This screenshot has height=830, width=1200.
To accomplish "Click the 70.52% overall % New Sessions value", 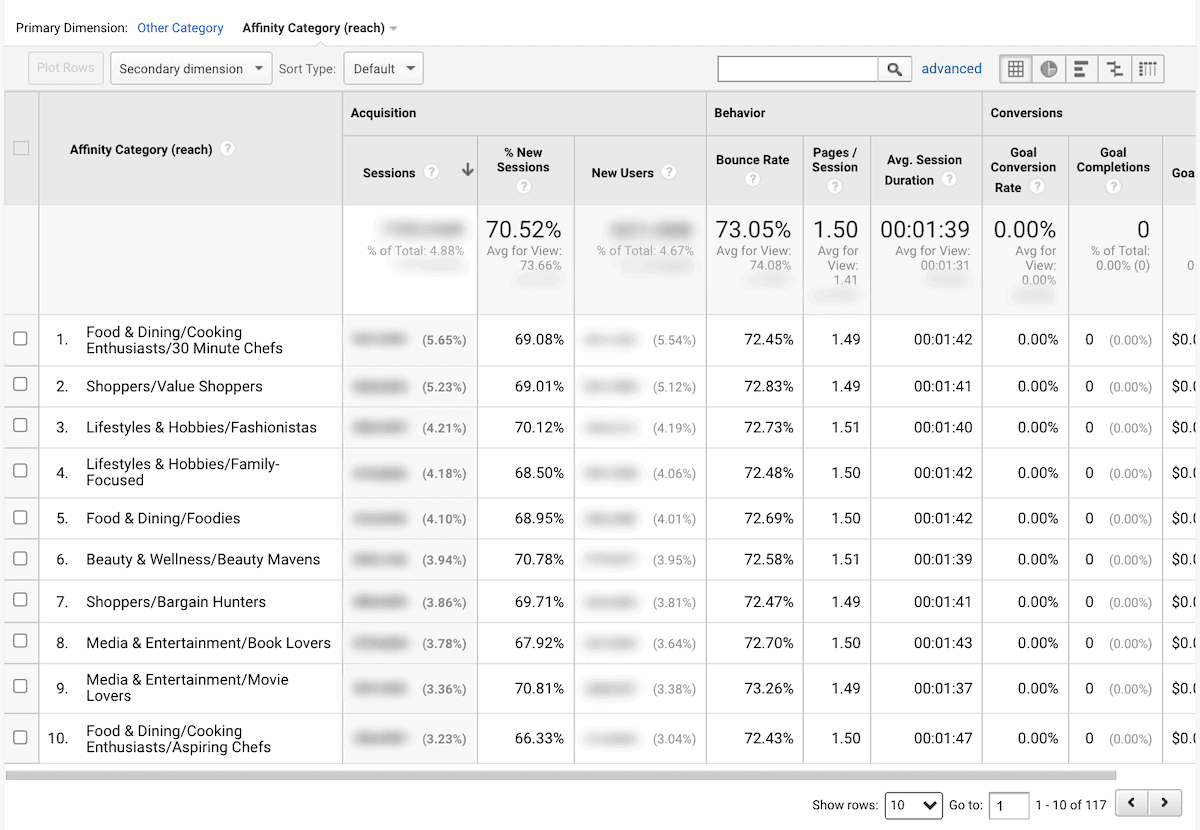I will tap(524, 229).
